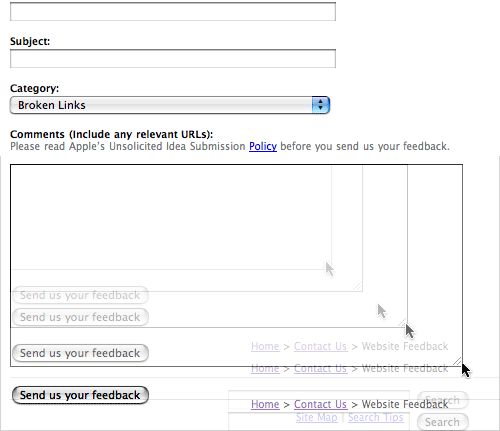
Task: Click the faded topmost Send us your feedback button
Action: tap(80, 295)
